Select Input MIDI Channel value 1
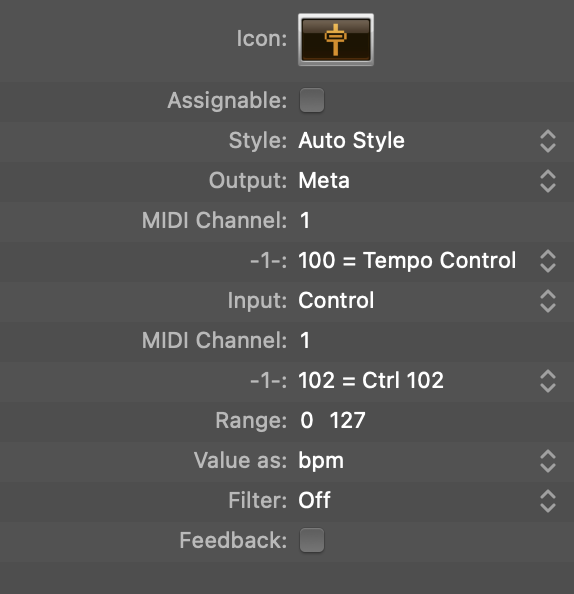 click(x=305, y=340)
